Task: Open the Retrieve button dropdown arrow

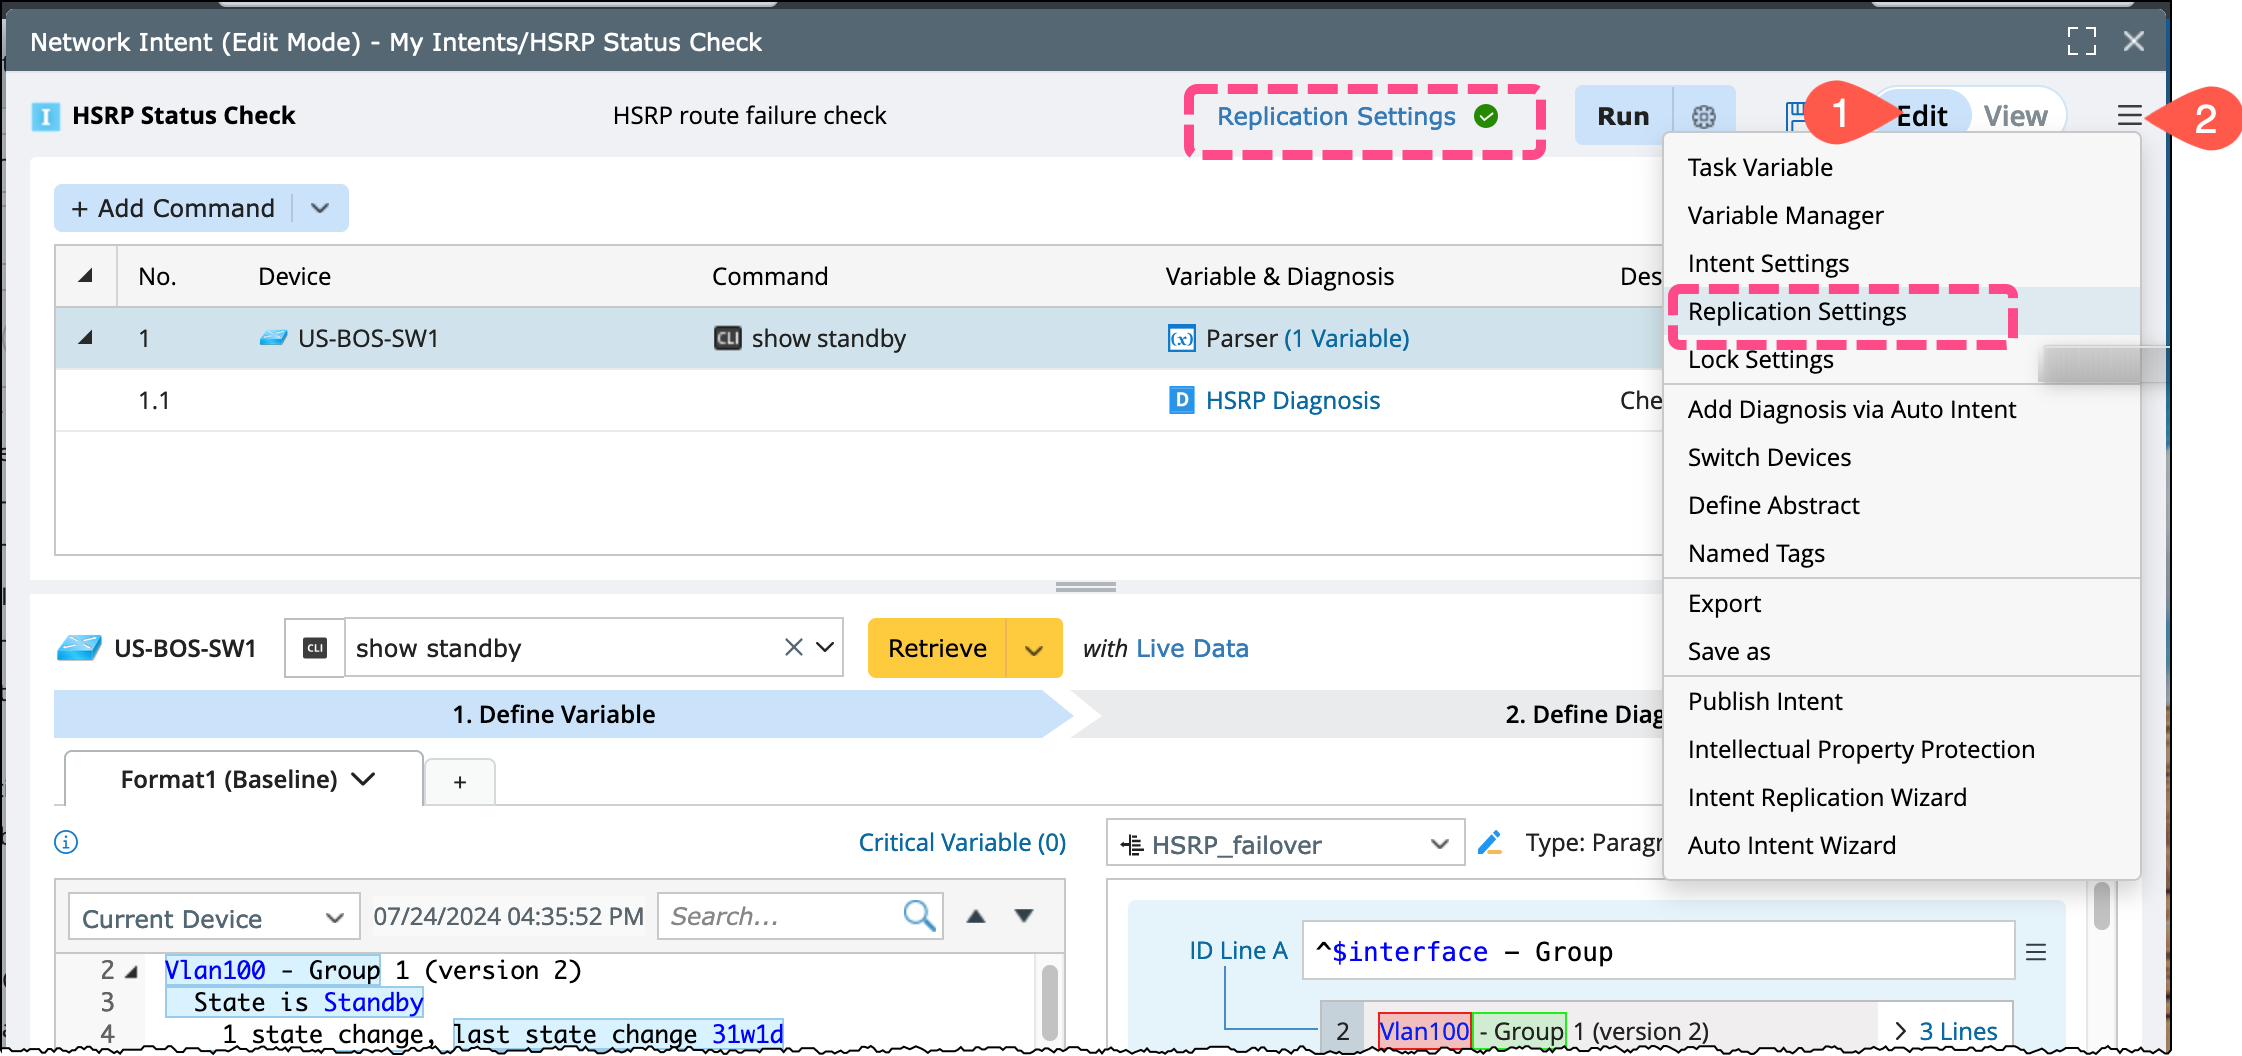Action: tap(1034, 649)
